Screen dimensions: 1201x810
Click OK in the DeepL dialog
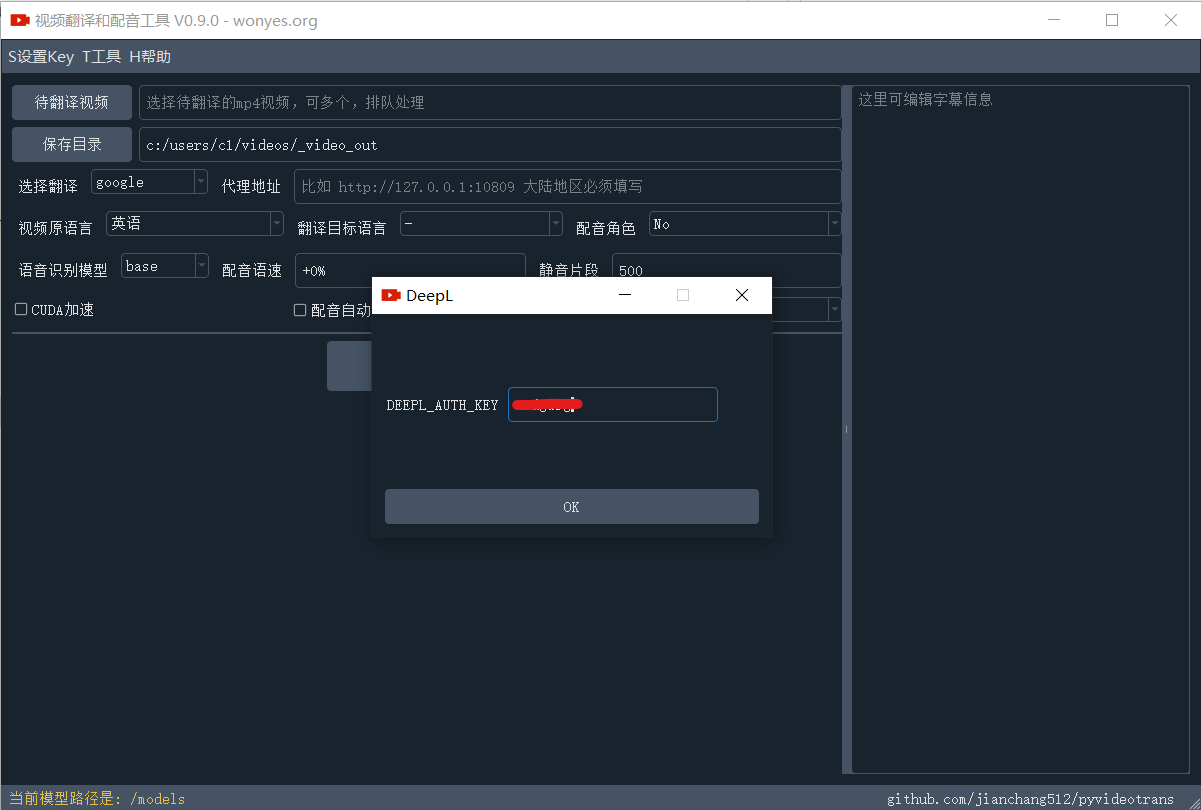tap(571, 507)
